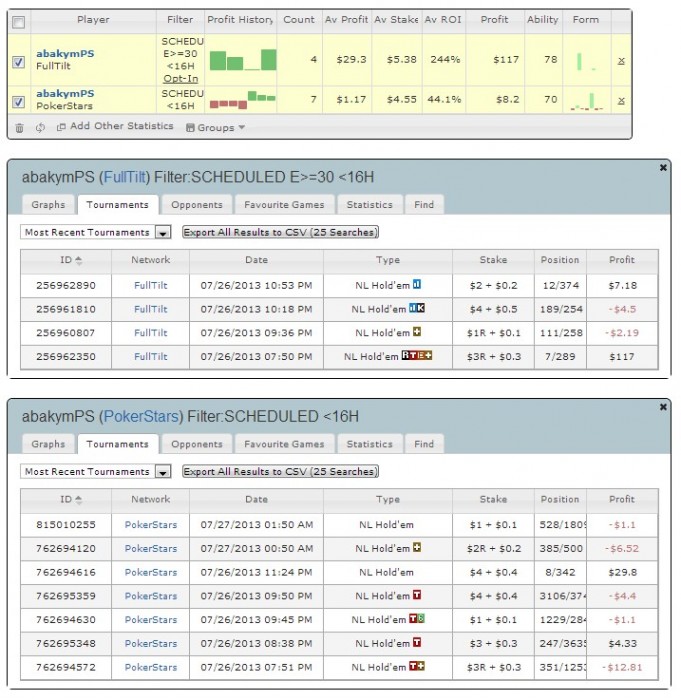Sort FullTilt table by ID arrow
This screenshot has width=681, height=700.
(x=79, y=260)
